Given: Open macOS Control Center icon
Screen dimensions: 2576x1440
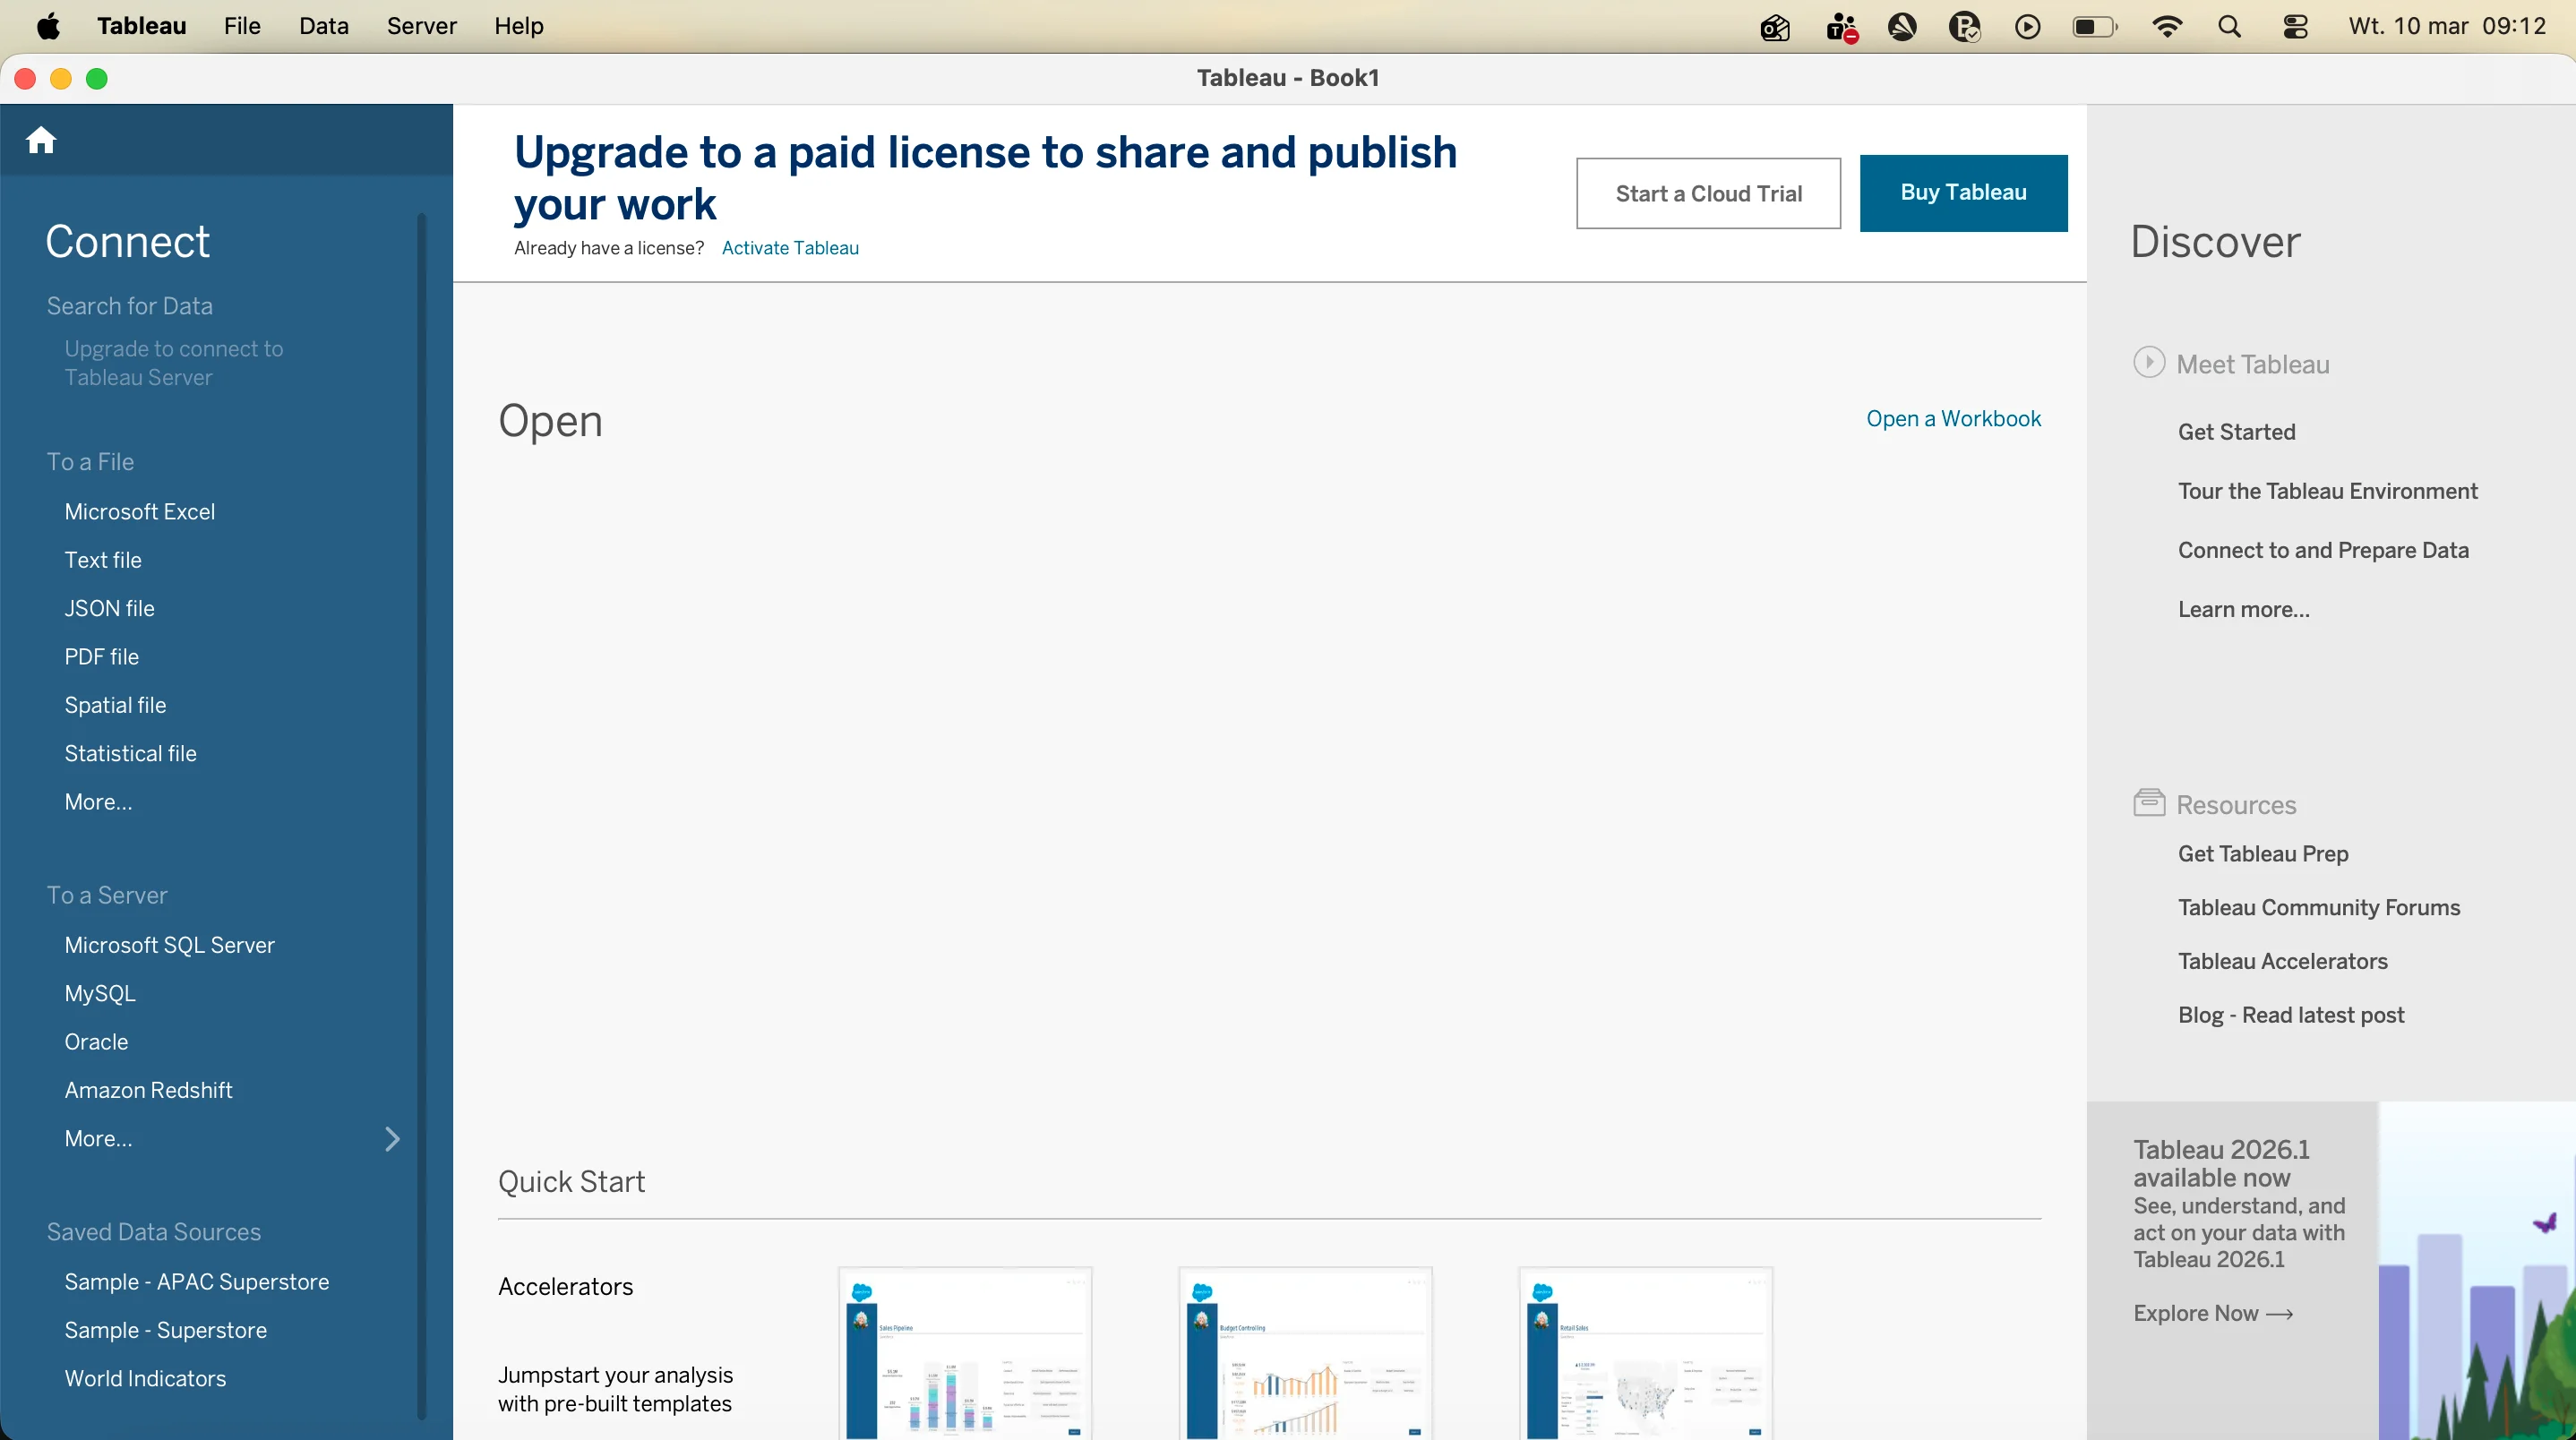Looking at the screenshot, I should coord(2295,27).
